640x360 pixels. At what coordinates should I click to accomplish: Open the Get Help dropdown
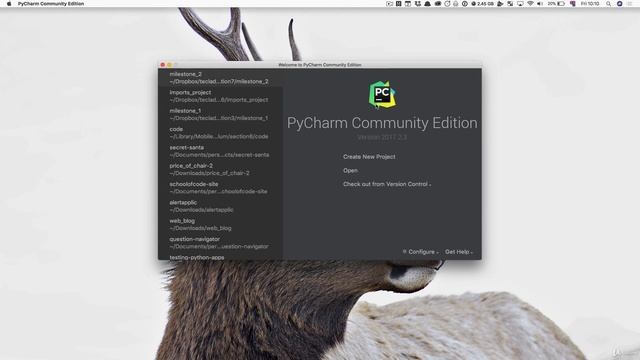[459, 252]
